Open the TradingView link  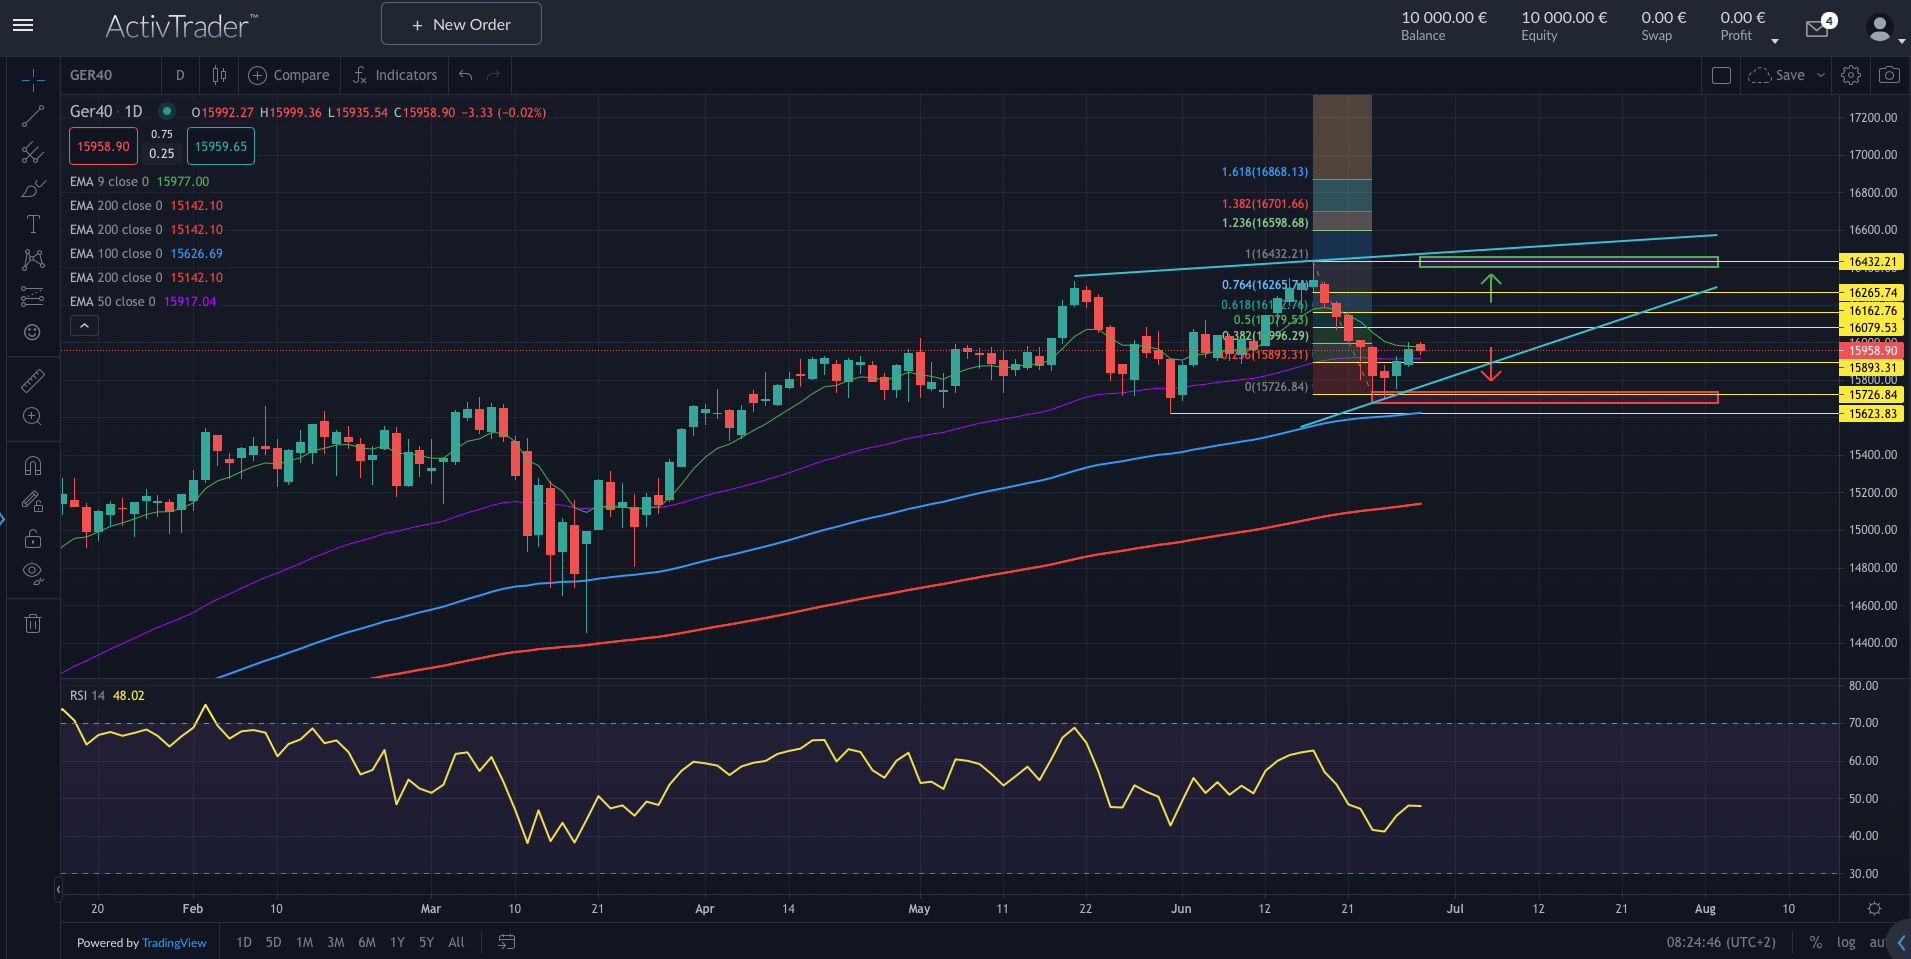174,942
